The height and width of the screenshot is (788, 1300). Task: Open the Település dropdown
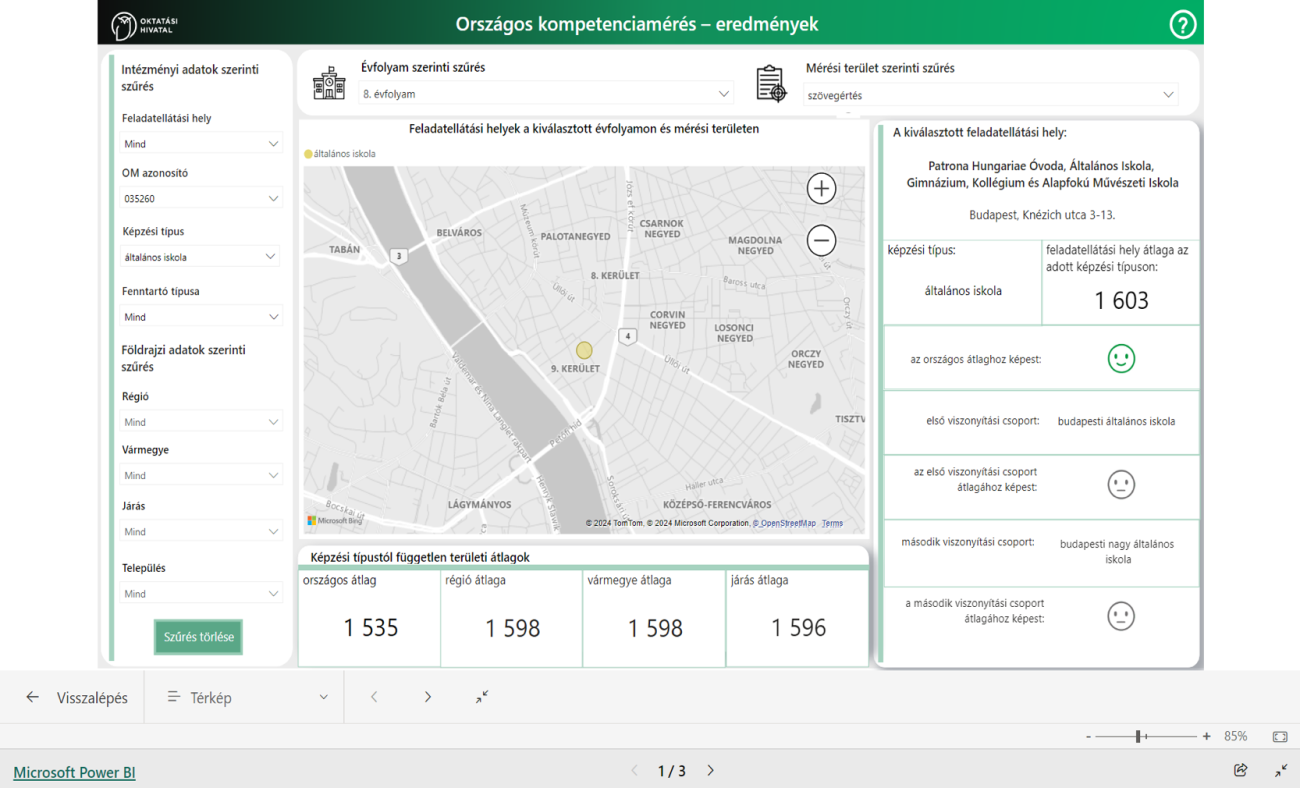pyautogui.click(x=201, y=594)
